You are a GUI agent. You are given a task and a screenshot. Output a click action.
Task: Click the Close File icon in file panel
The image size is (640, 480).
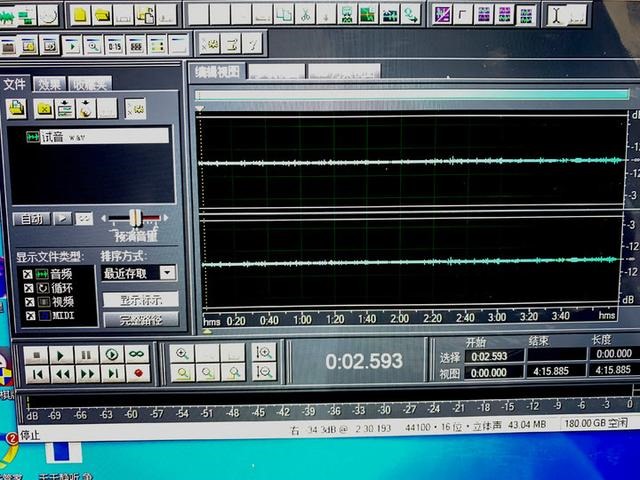pyautogui.click(x=43, y=108)
